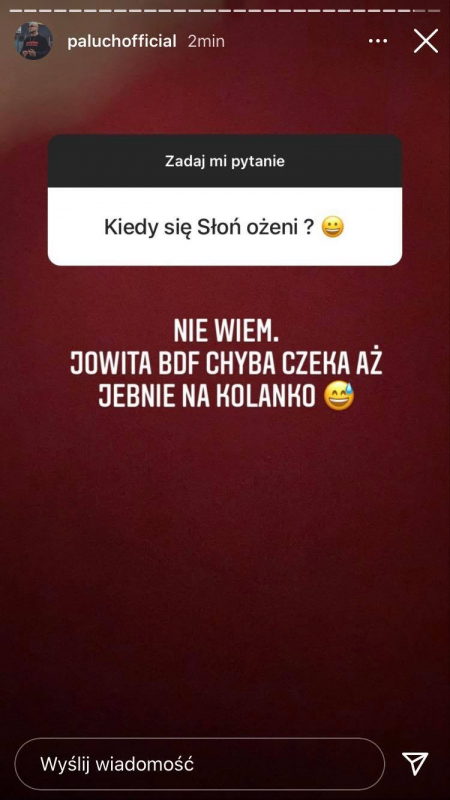Tap the "Zadaj mi pytanie" sticker header

click(x=224, y=161)
